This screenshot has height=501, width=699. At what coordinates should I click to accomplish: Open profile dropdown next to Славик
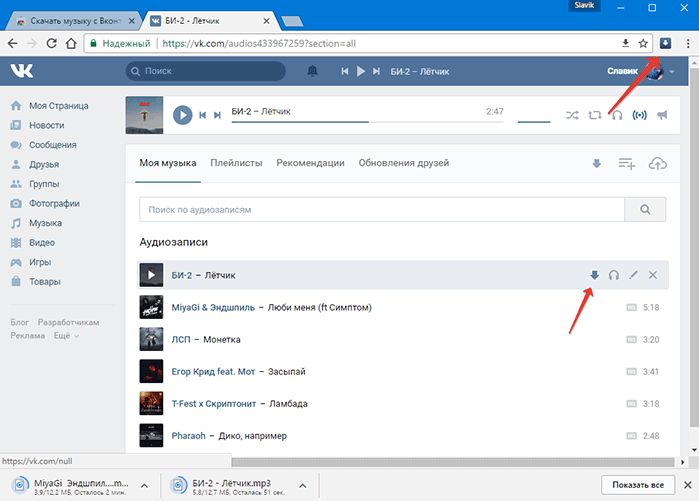(672, 71)
